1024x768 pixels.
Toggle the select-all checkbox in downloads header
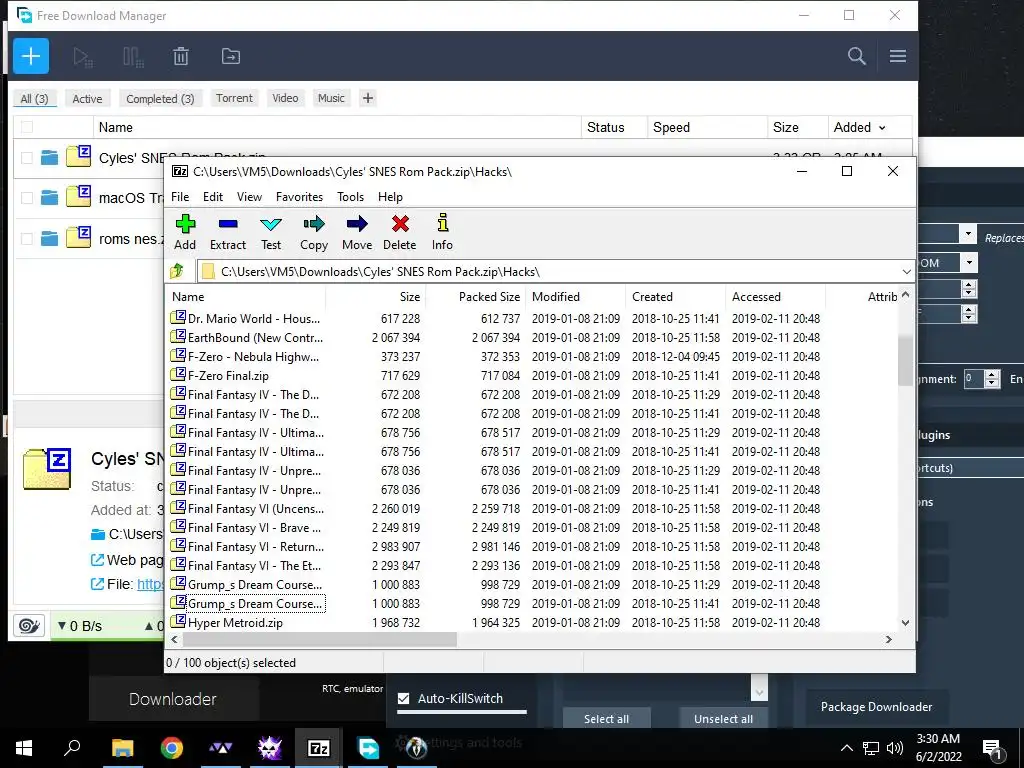coord(27,127)
